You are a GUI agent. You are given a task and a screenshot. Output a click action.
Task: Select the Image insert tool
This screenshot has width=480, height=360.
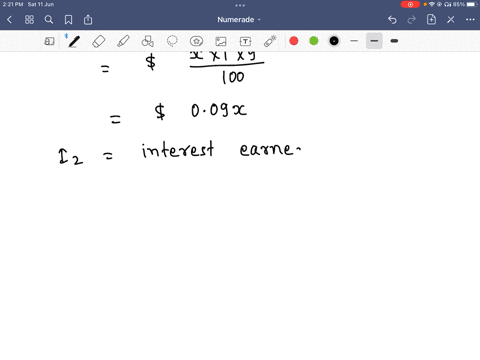221,41
